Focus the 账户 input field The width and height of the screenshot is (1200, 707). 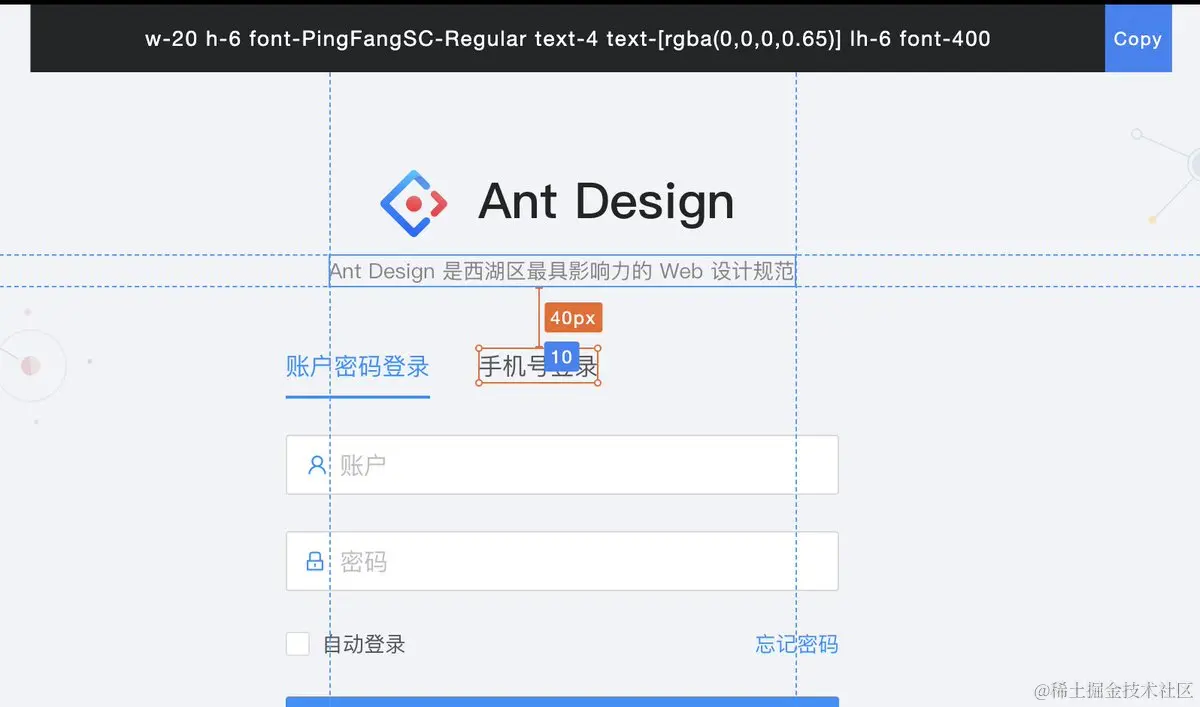(x=562, y=465)
